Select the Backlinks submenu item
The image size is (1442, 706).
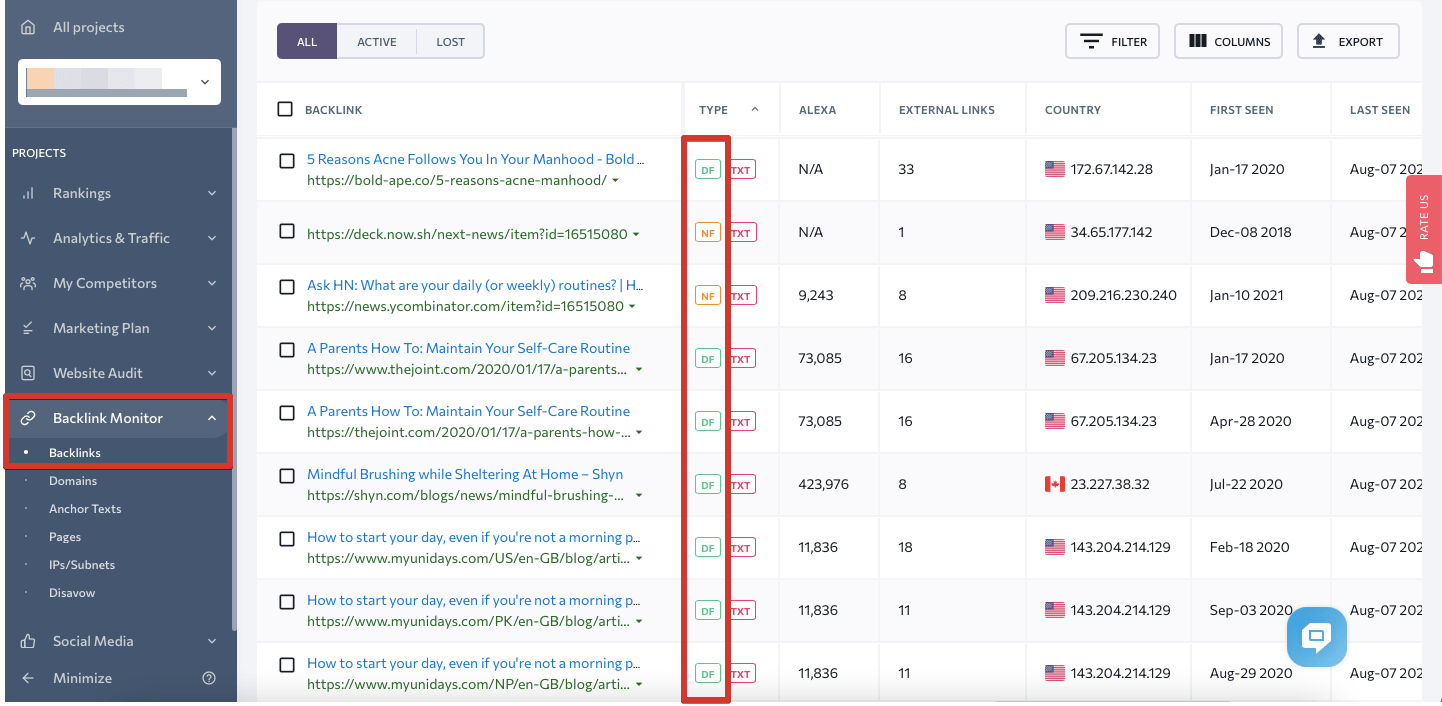(x=75, y=453)
